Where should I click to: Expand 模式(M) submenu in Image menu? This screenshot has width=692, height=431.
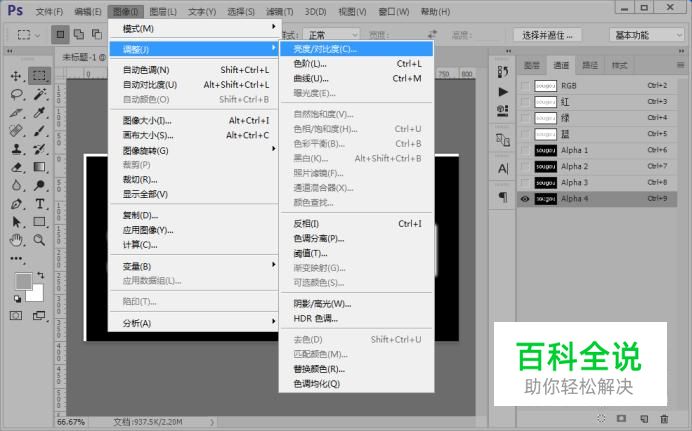pyautogui.click(x=193, y=29)
